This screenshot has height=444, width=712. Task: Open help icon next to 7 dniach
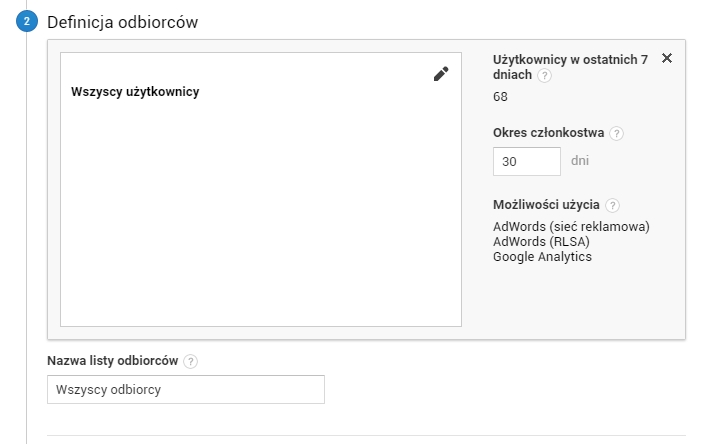(x=544, y=76)
